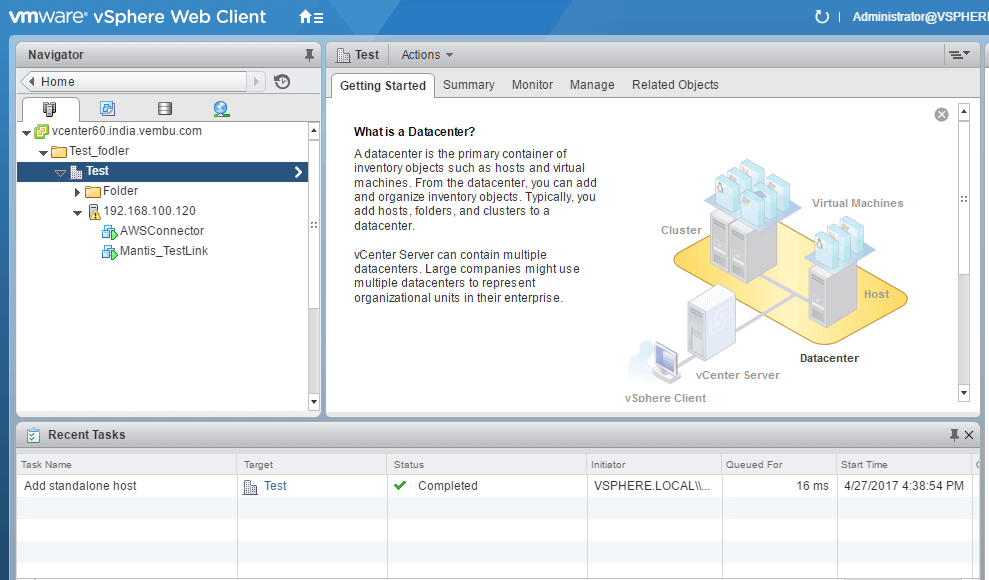The image size is (989, 580).
Task: Close the Recent Tasks panel
Action: 969,435
